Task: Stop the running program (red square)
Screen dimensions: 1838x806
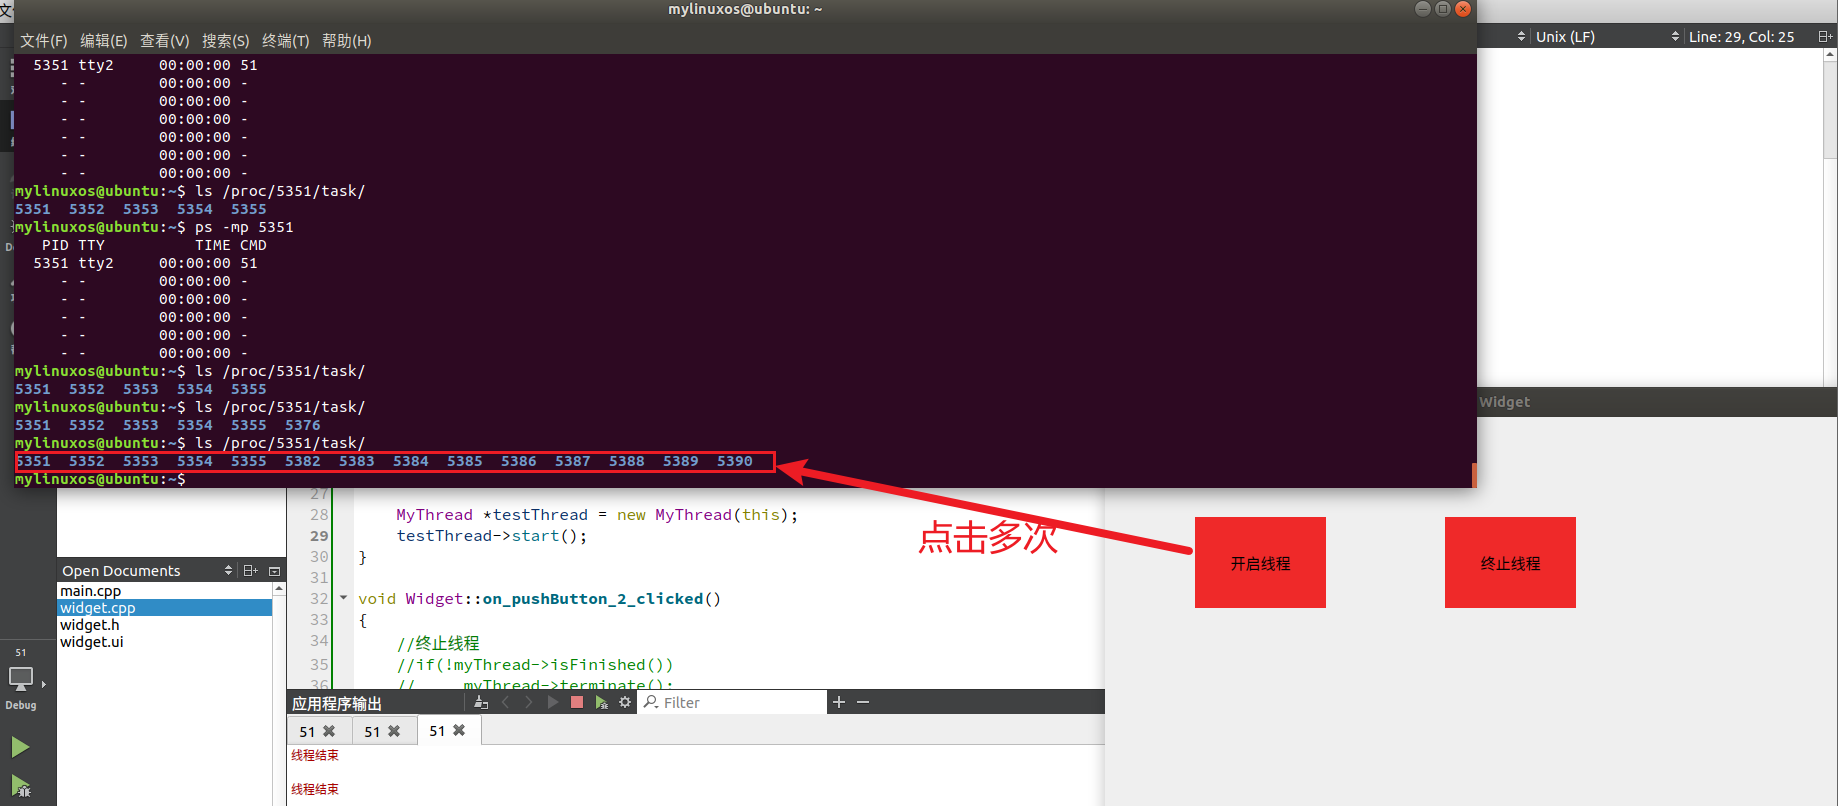Action: click(577, 702)
